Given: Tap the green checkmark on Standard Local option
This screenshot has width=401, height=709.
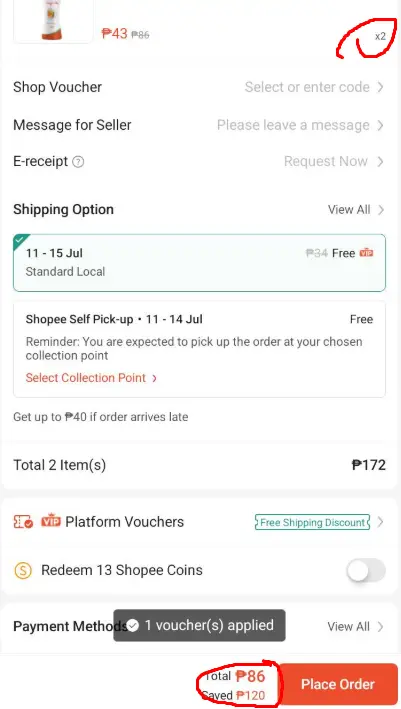Looking at the screenshot, I should coord(19,240).
